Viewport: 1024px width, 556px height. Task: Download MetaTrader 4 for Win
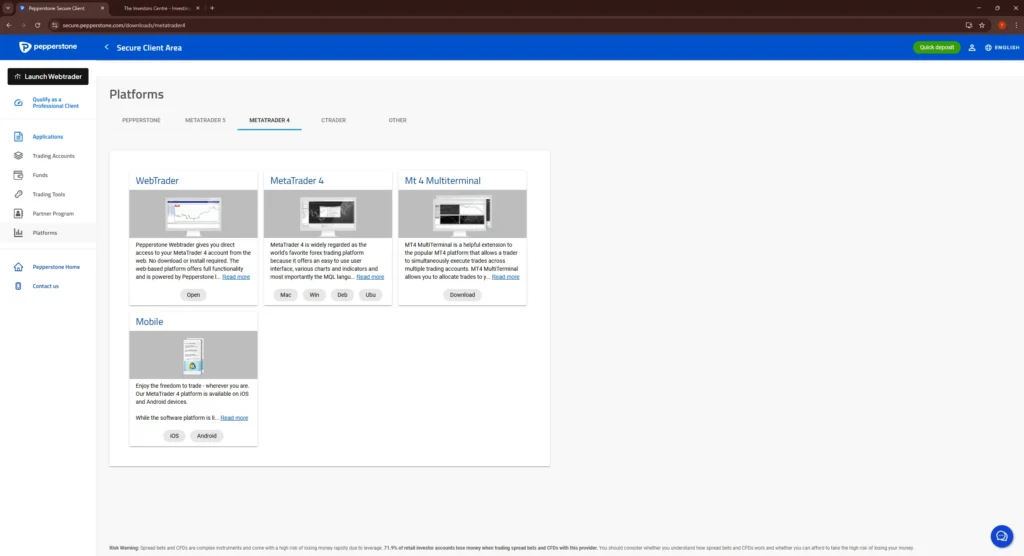pos(314,295)
